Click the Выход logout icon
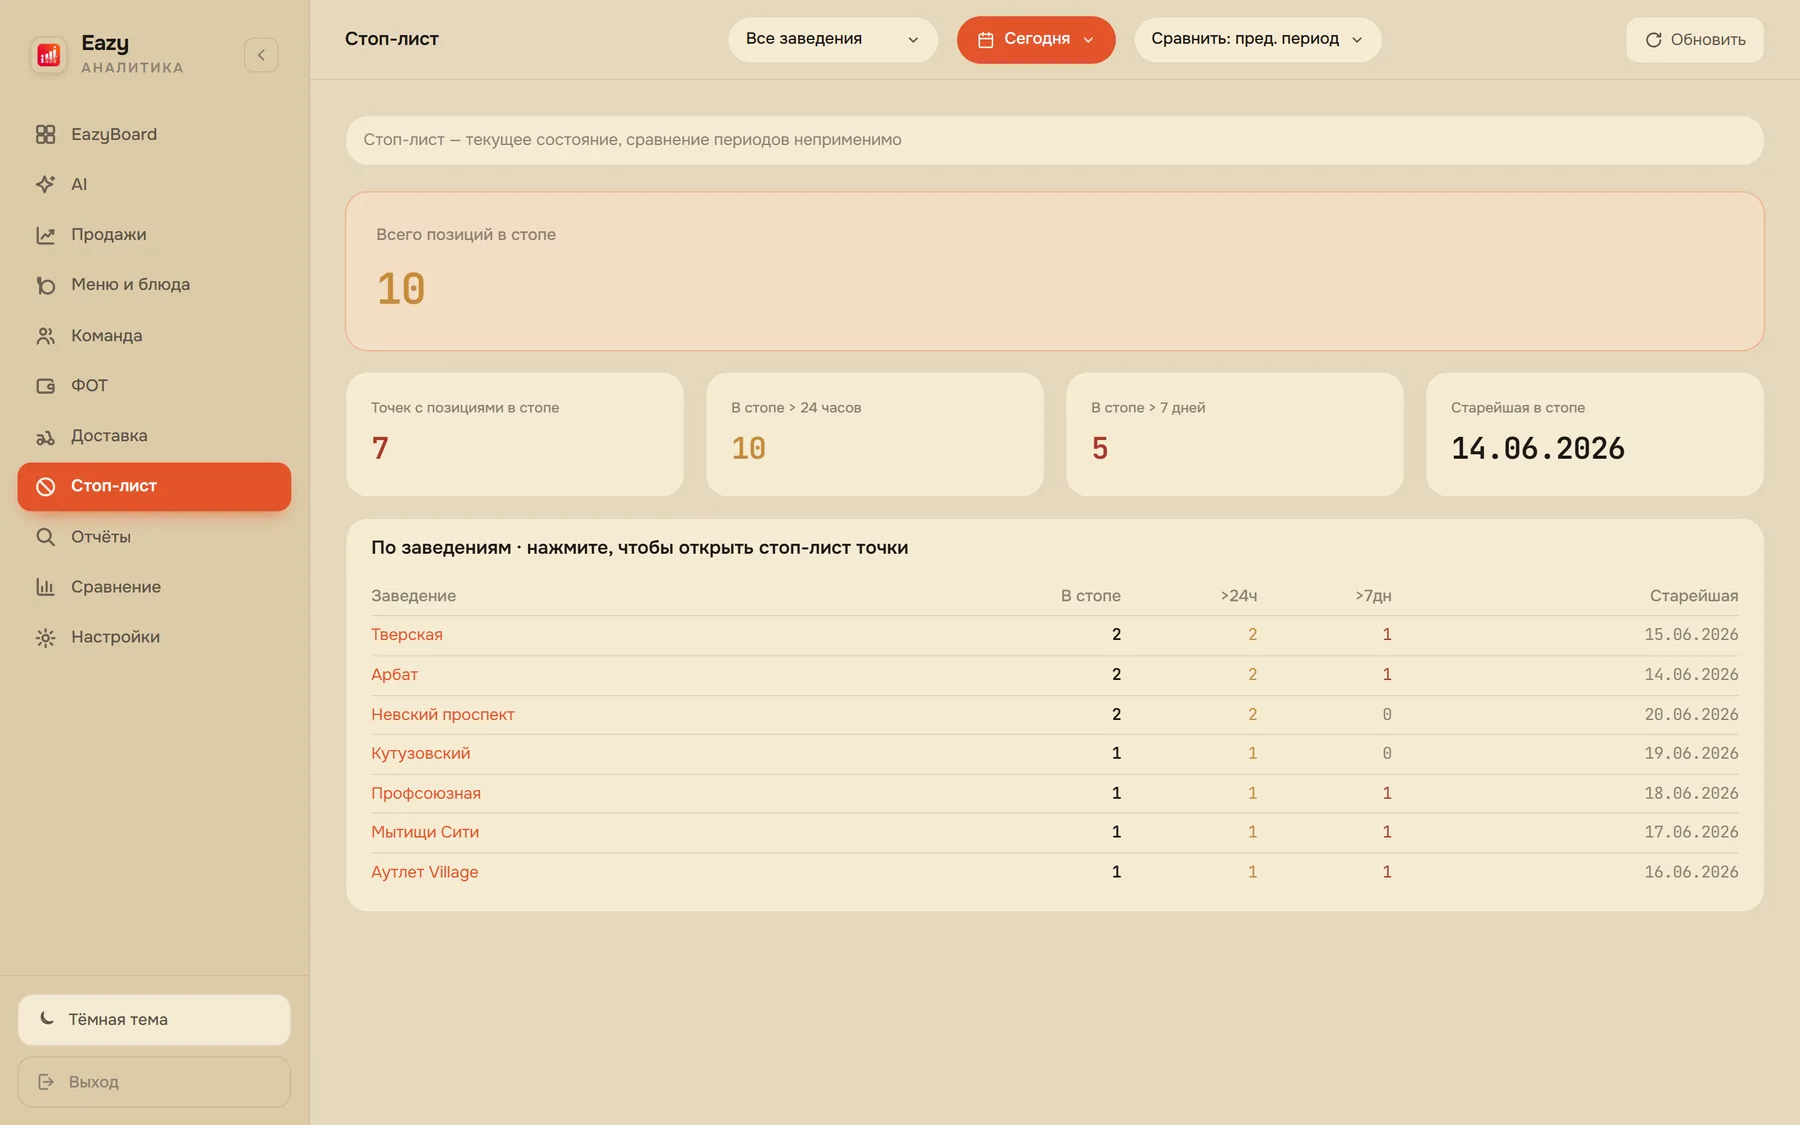The width and height of the screenshot is (1800, 1125). 46,1081
